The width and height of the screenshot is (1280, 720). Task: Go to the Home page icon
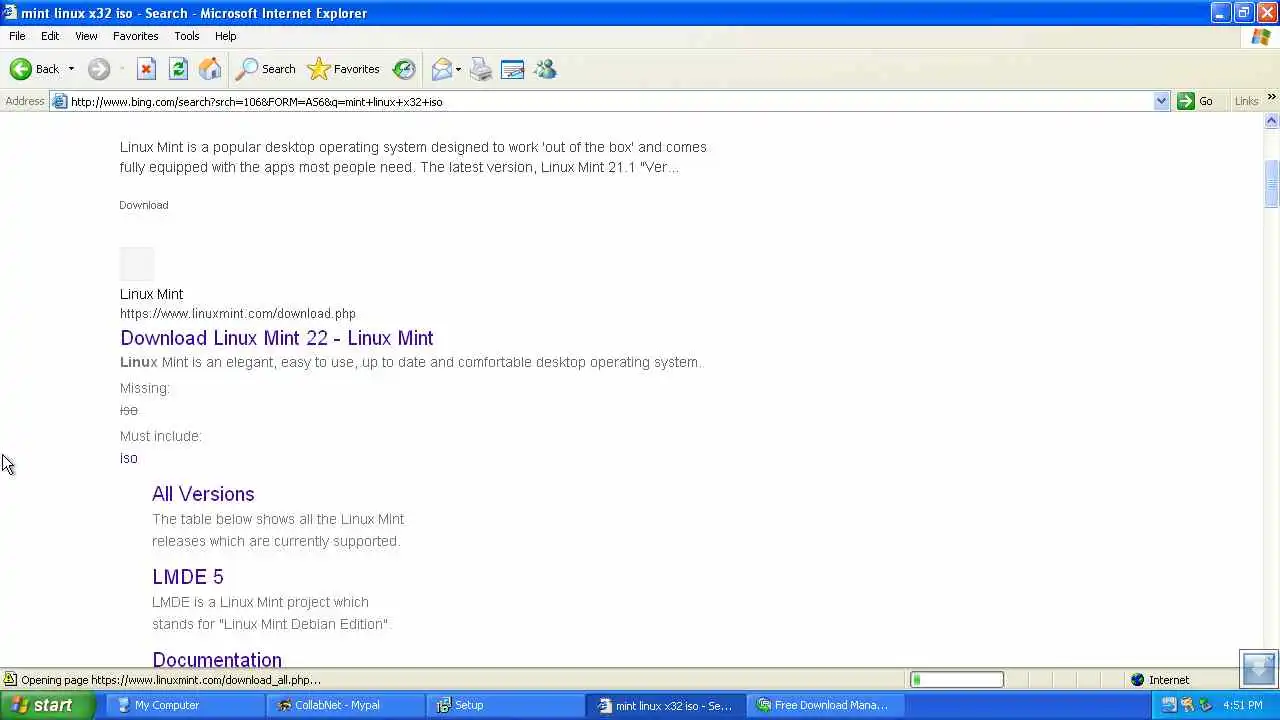210,69
